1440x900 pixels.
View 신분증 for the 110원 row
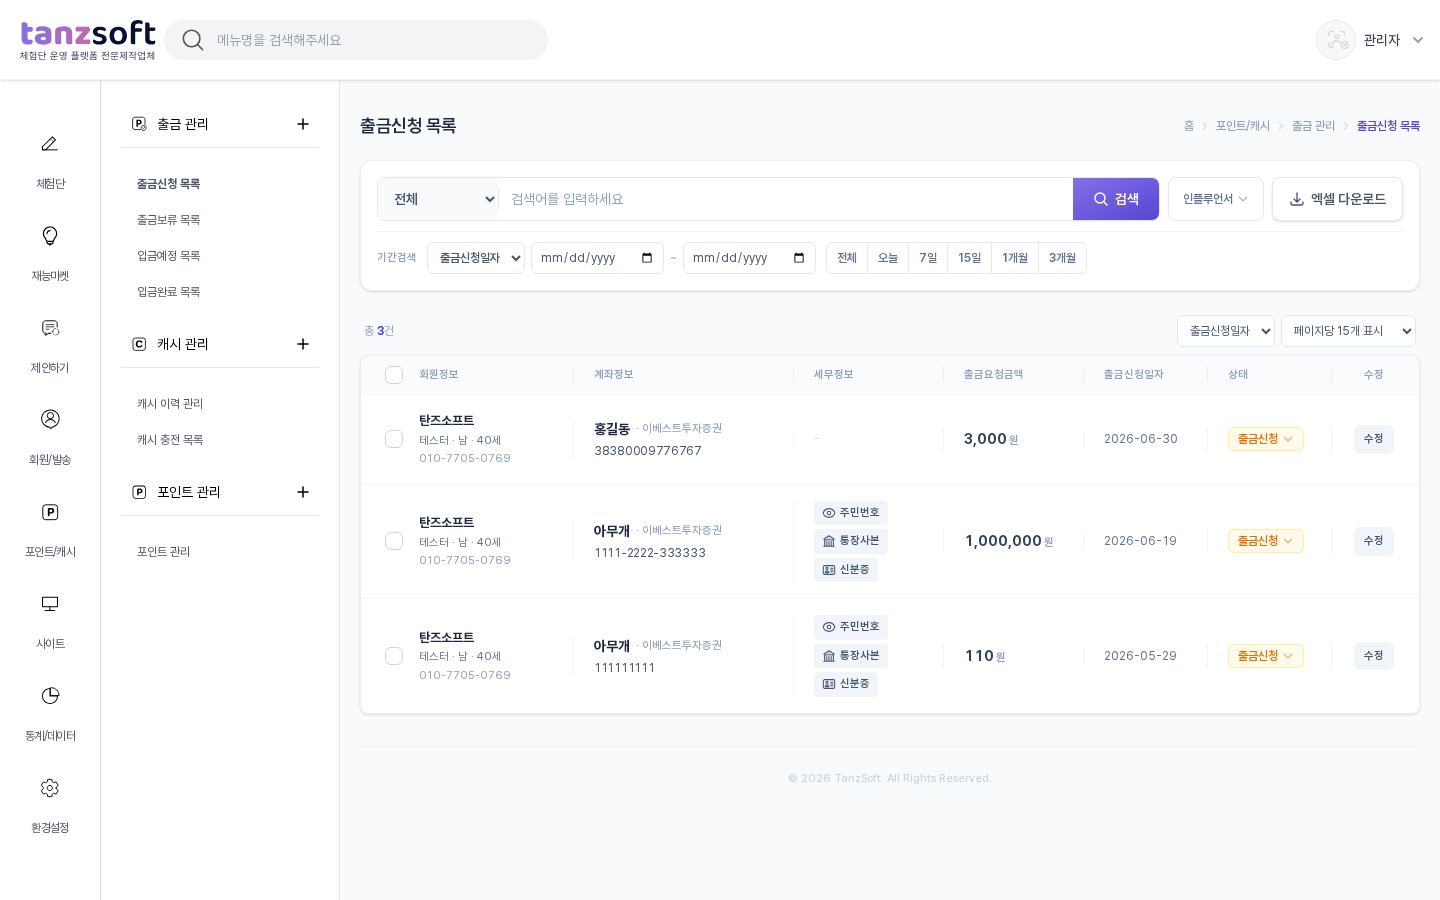(x=846, y=684)
